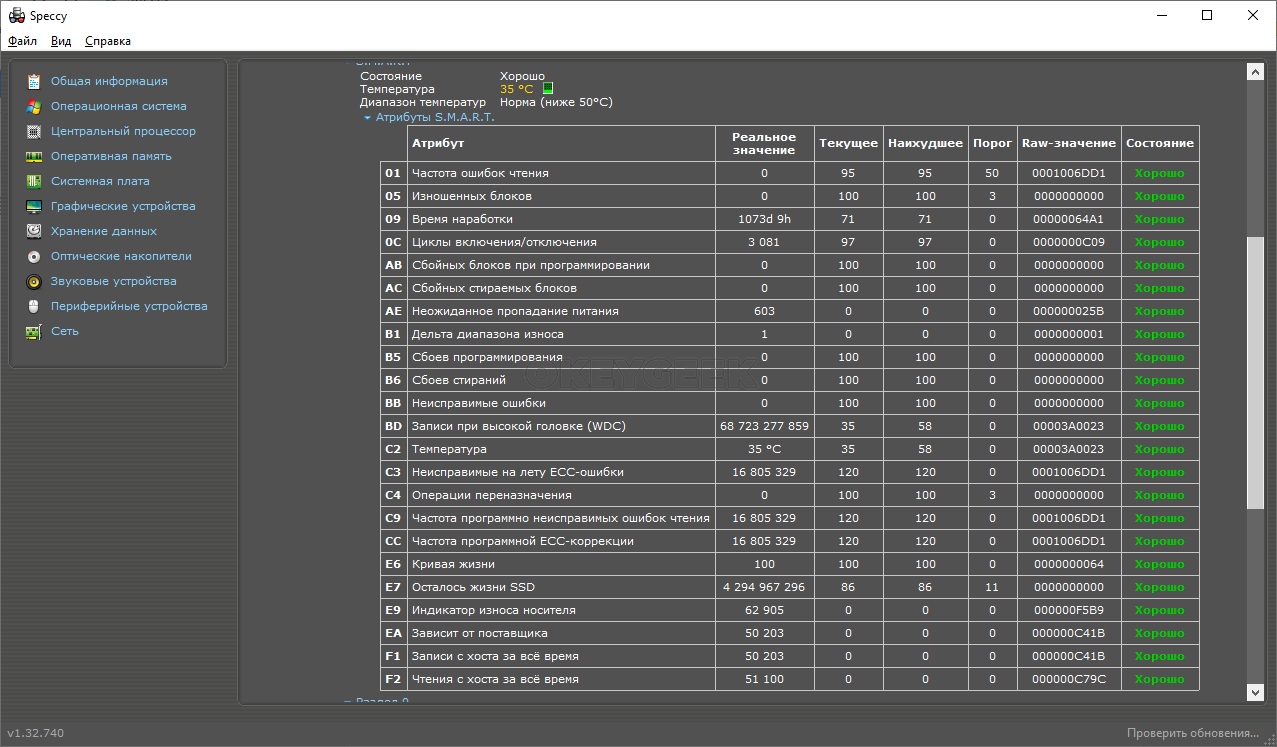Click the Системная плата motherboard icon

[34, 181]
